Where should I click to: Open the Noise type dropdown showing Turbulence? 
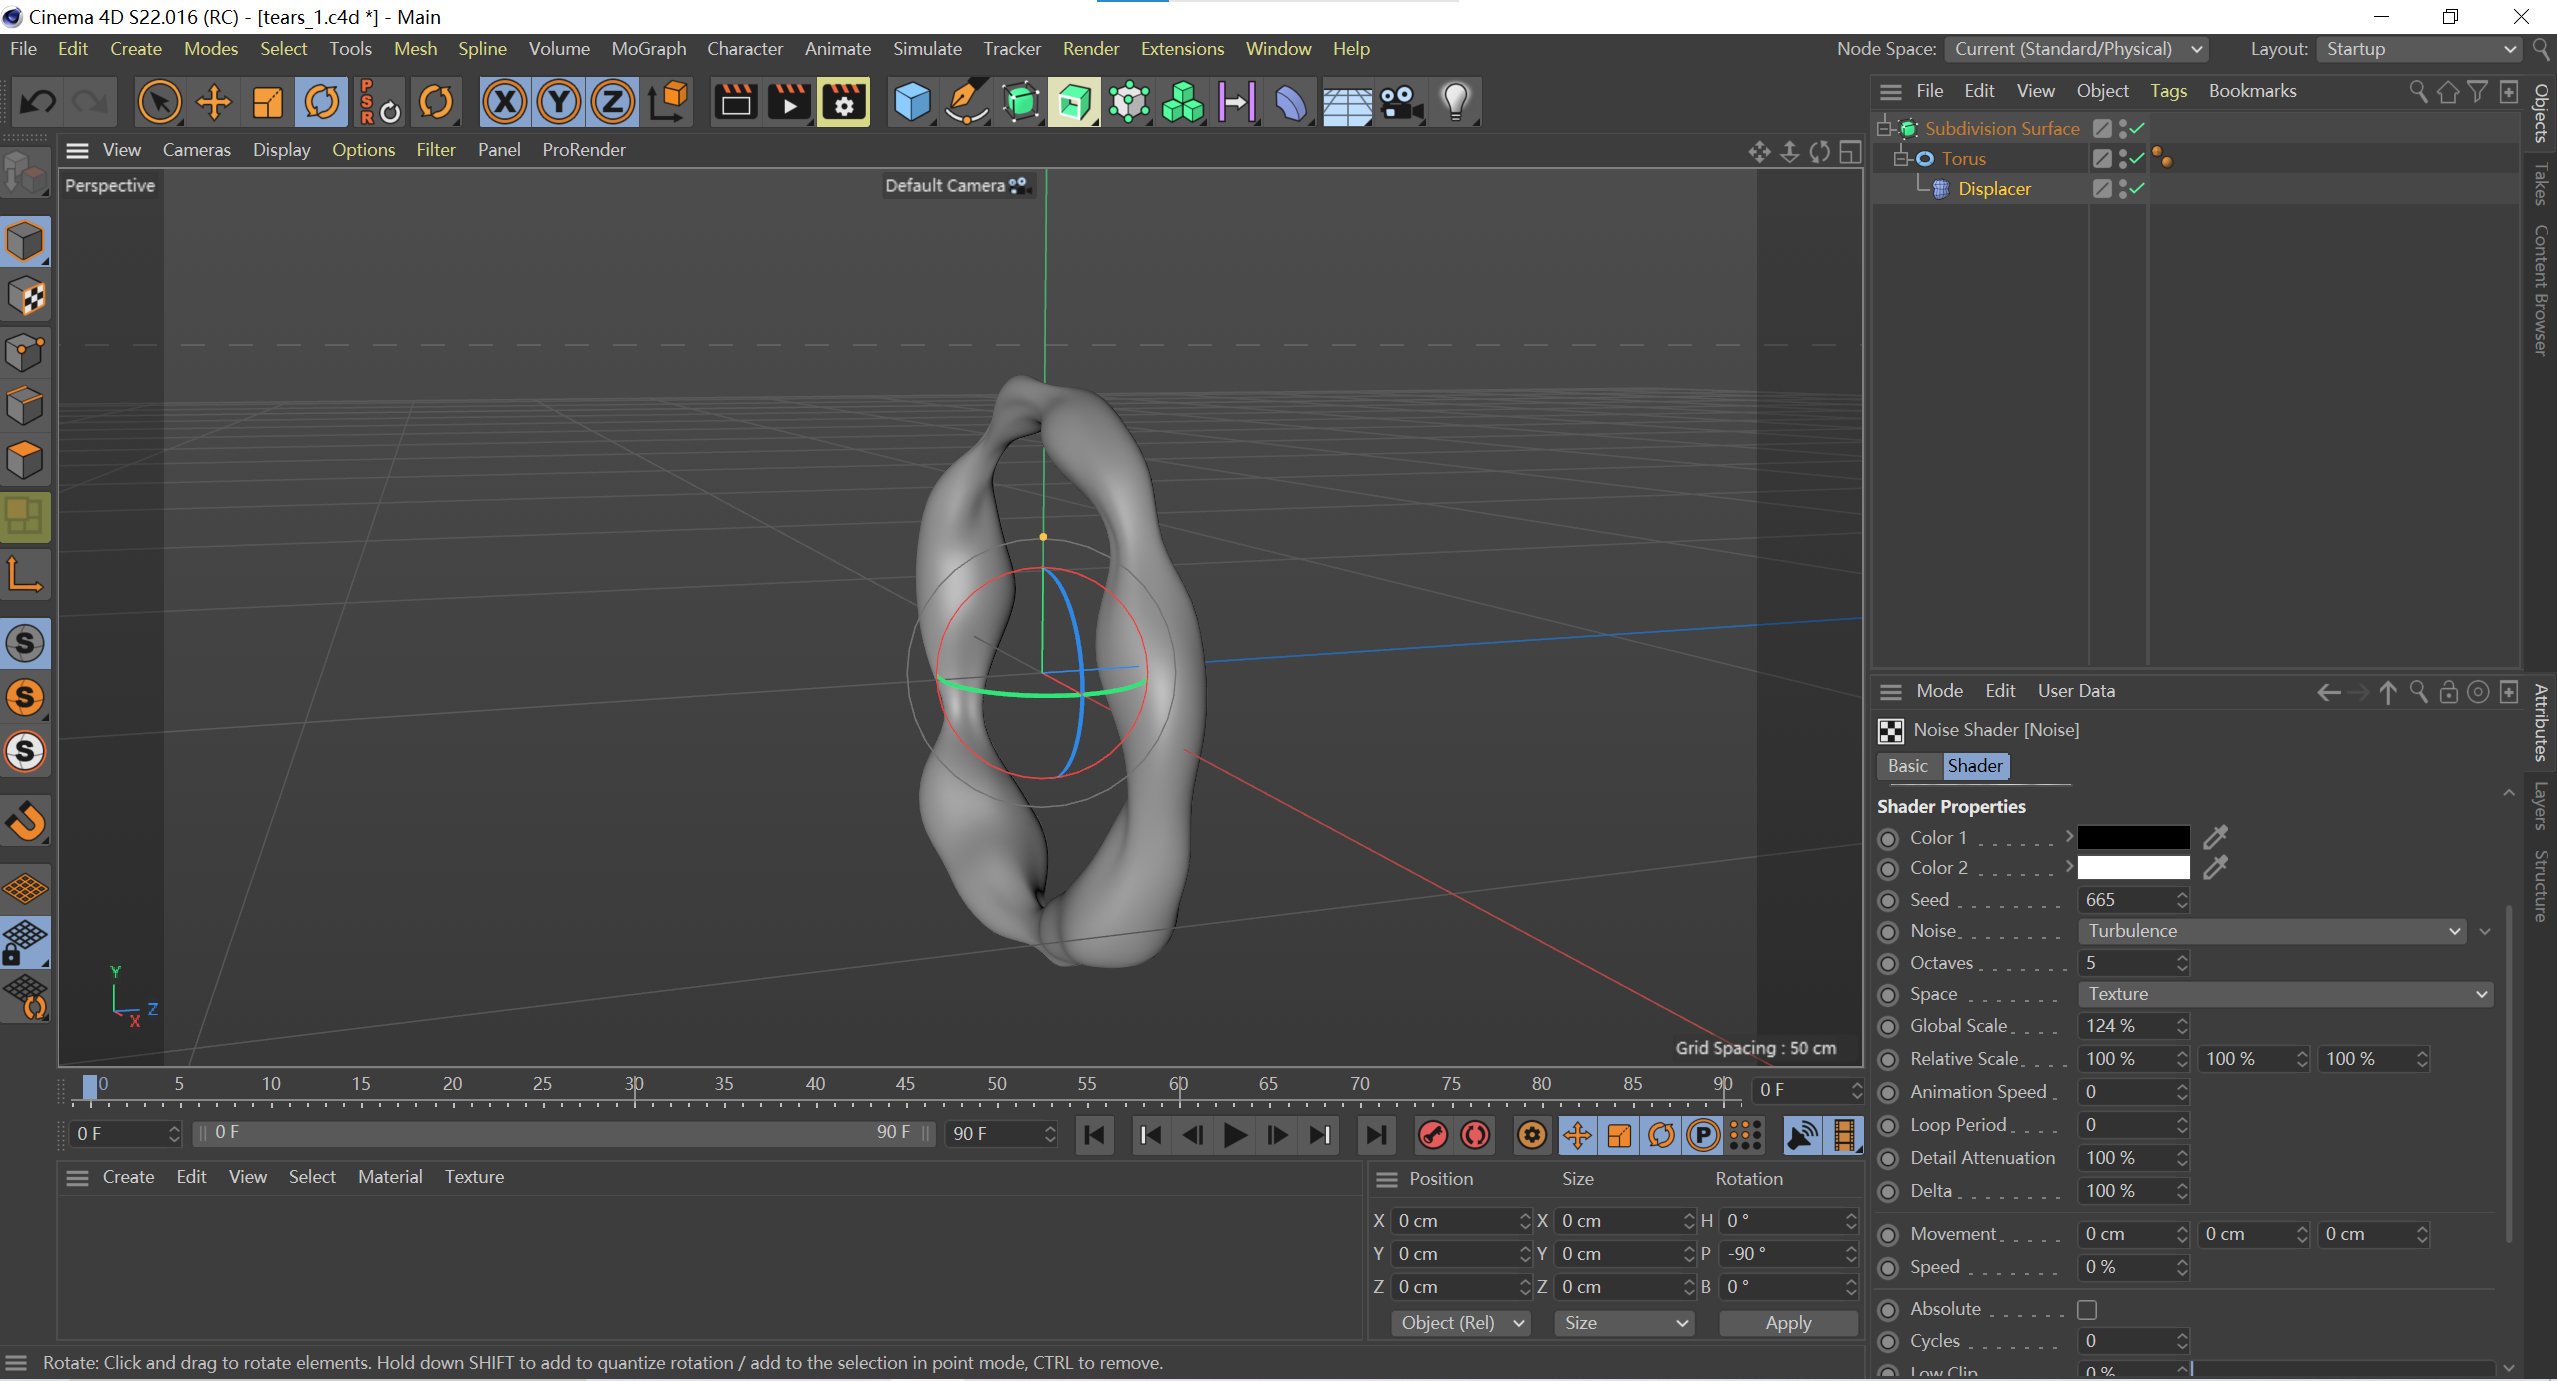tap(2272, 931)
